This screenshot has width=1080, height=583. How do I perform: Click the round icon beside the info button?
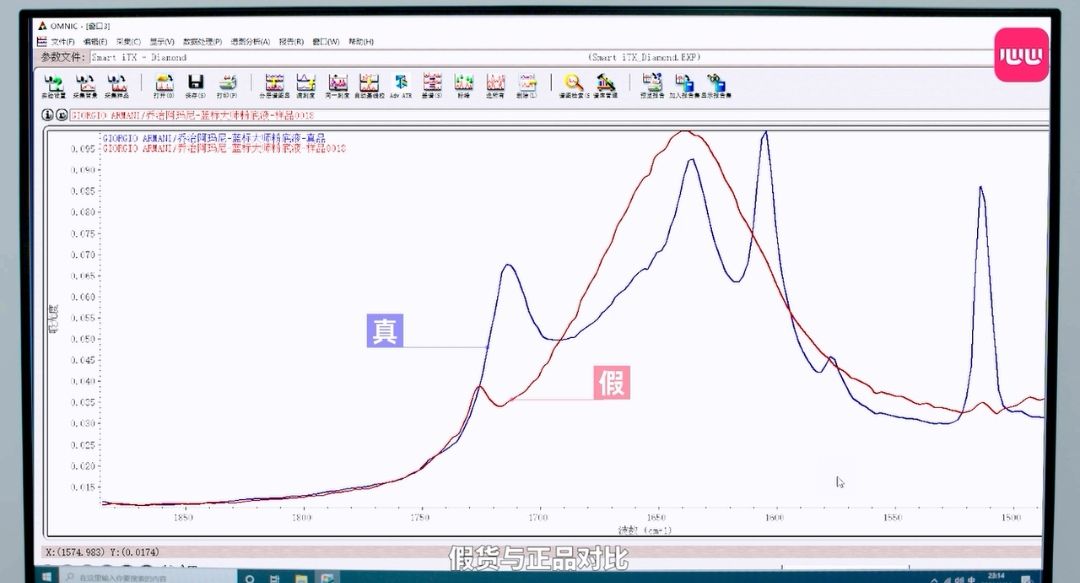click(61, 115)
